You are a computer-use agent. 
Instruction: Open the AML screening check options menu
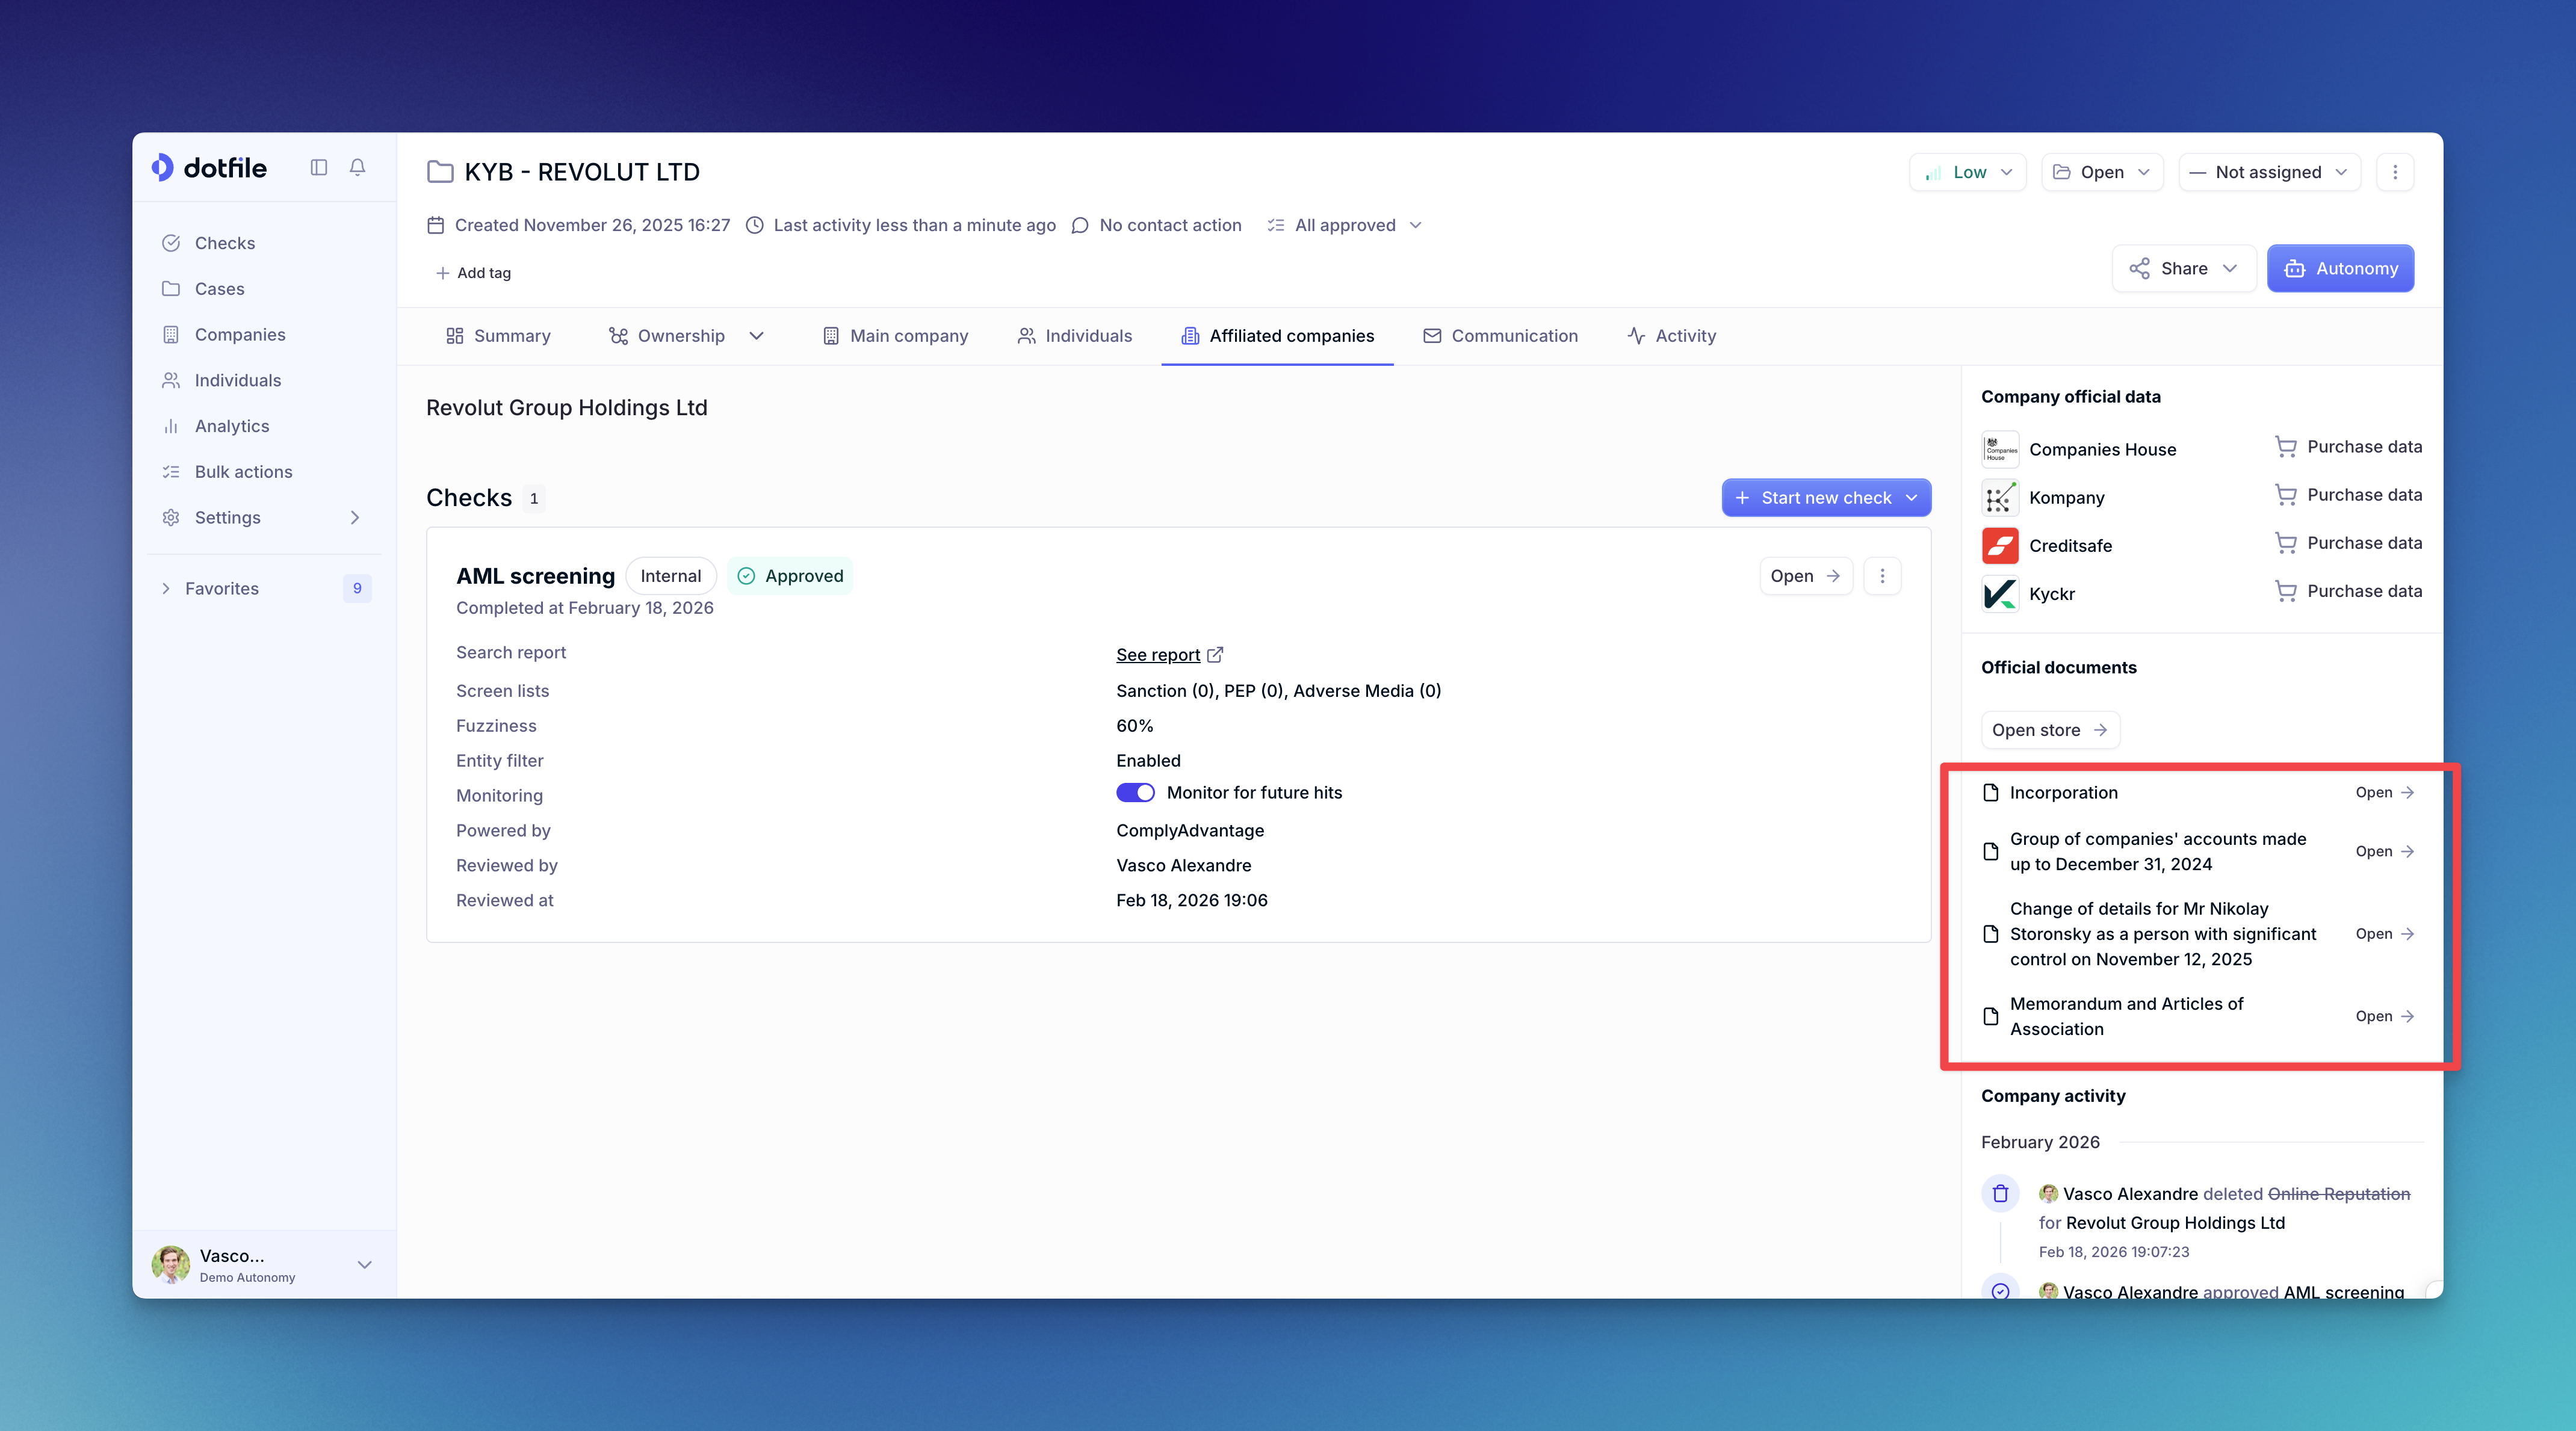pos(1882,576)
